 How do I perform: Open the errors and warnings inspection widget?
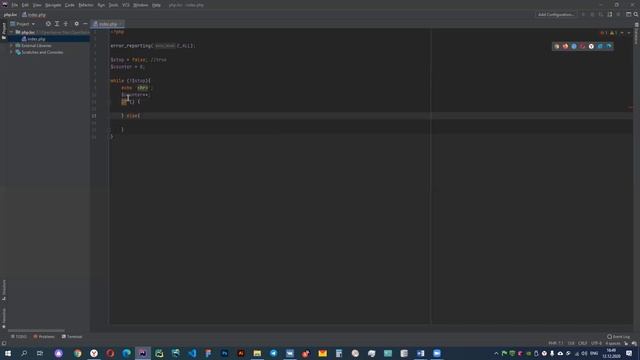[x=608, y=33]
